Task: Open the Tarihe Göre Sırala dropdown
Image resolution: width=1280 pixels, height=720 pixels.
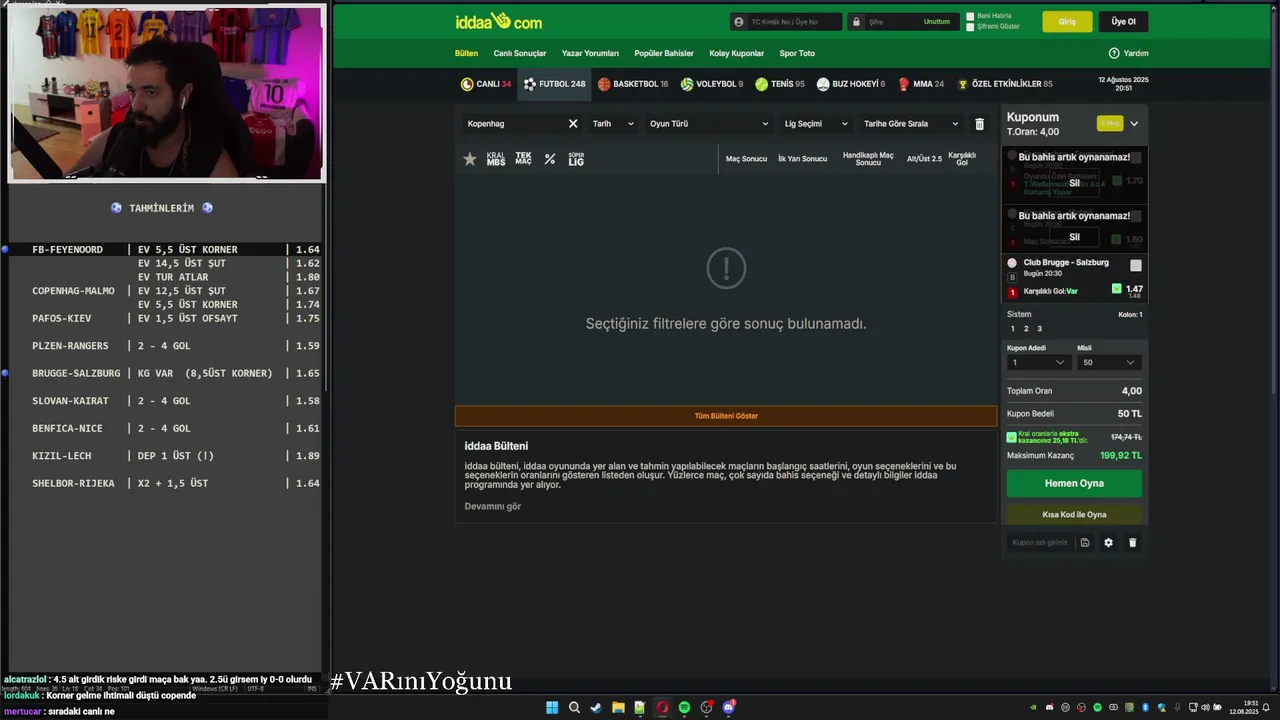Action: pyautogui.click(x=911, y=124)
